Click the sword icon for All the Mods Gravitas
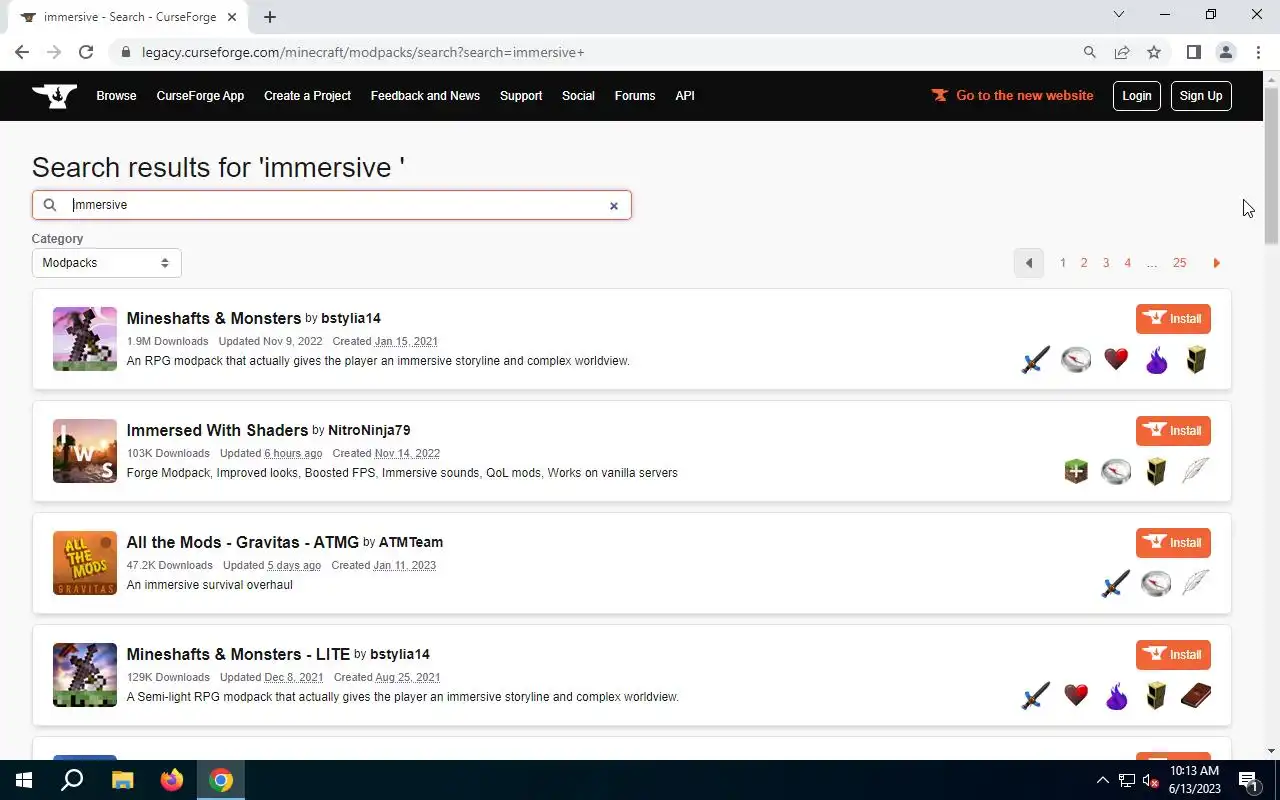Viewport: 1280px width, 800px height. (1115, 583)
